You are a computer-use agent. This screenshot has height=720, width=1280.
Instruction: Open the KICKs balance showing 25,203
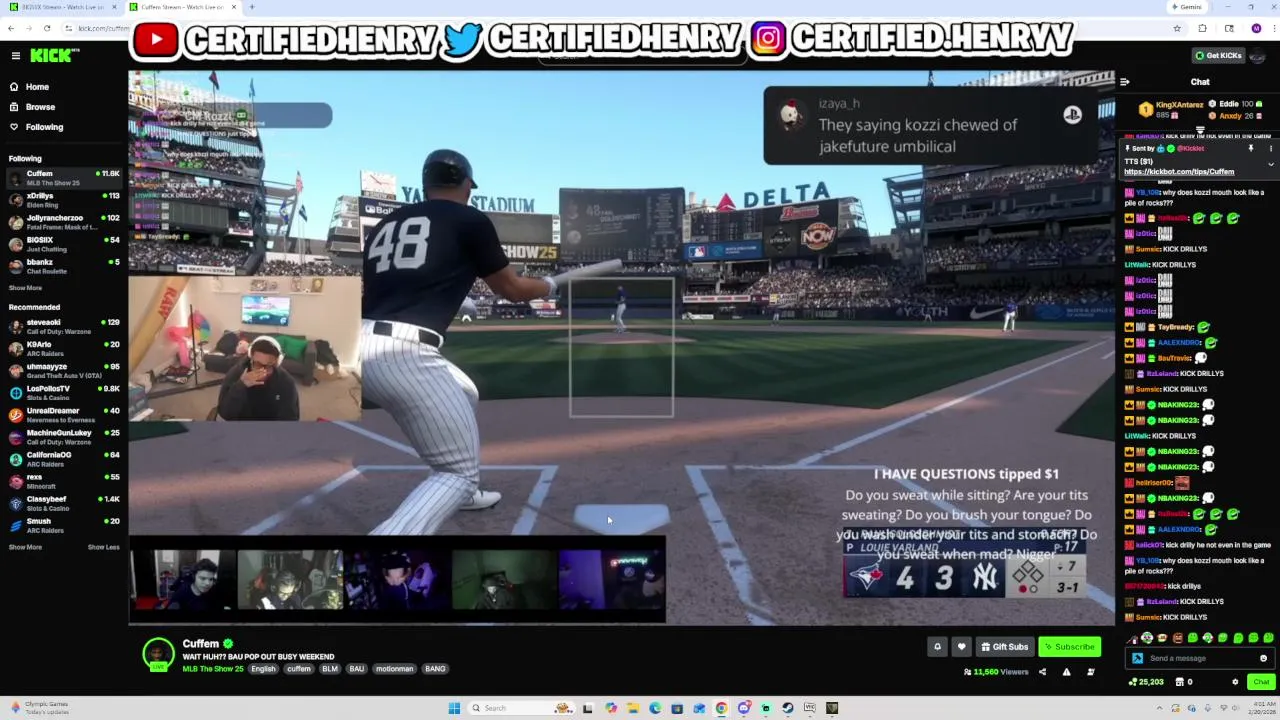(x=1145, y=682)
